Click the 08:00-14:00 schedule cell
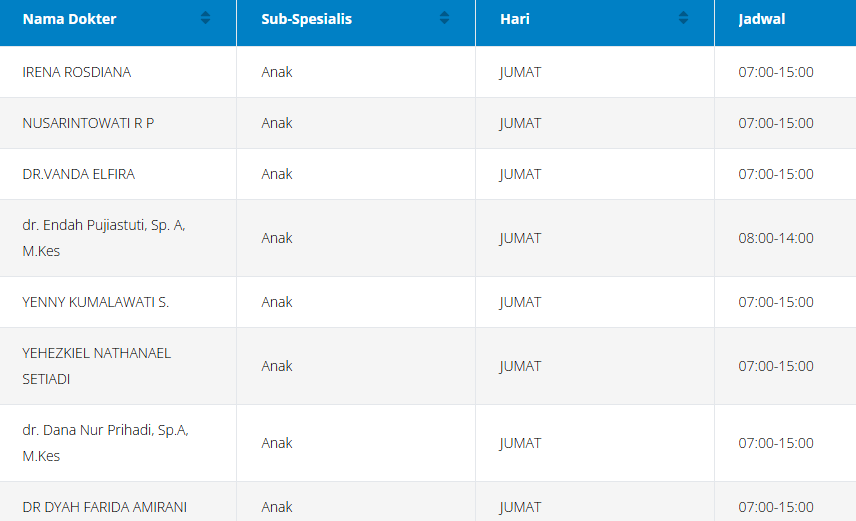856x521 pixels. (776, 238)
